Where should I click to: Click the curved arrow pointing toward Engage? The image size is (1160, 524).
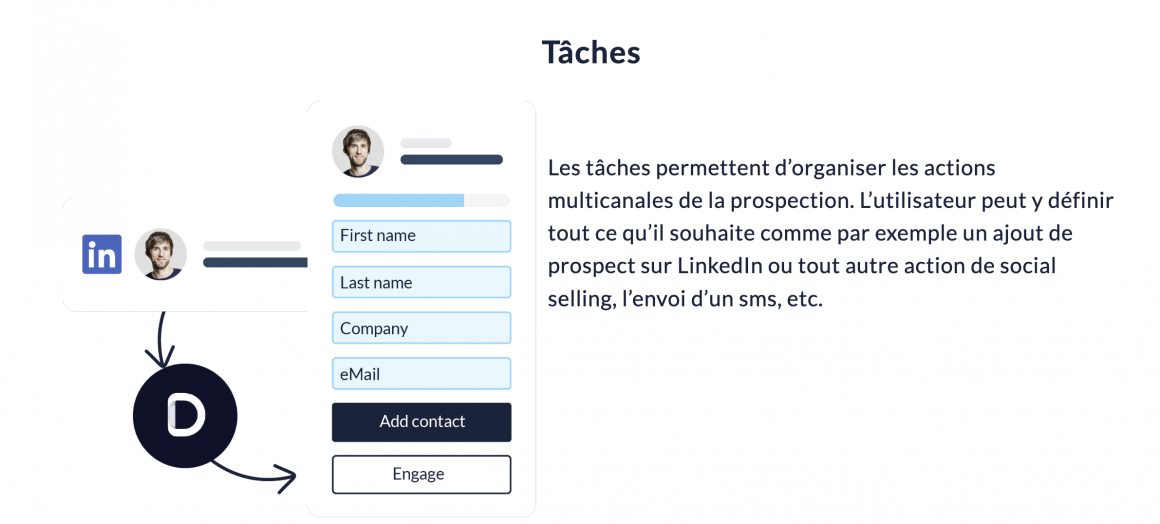(258, 474)
